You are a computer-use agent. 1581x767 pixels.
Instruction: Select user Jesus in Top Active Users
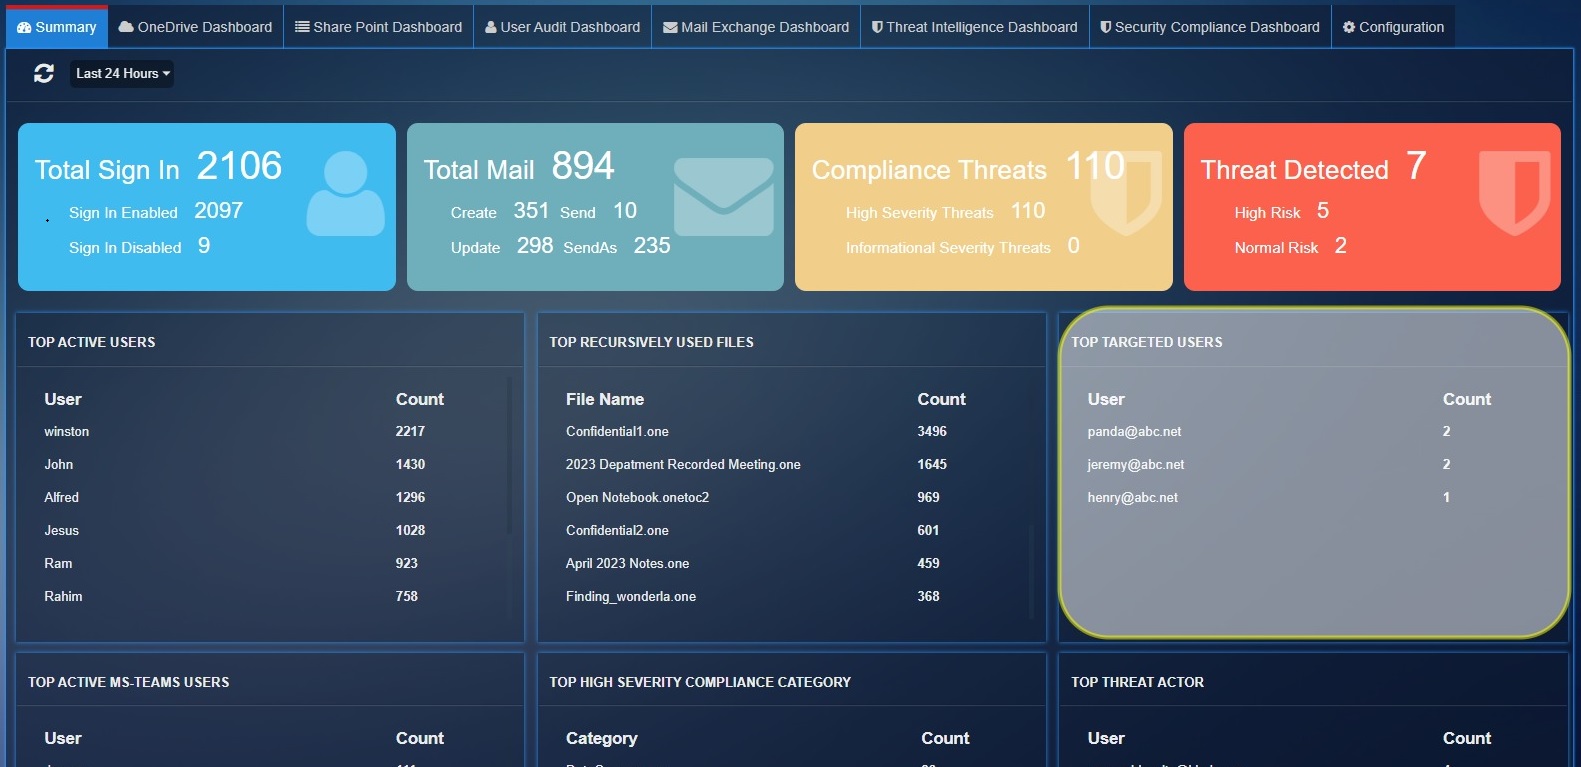click(x=62, y=531)
